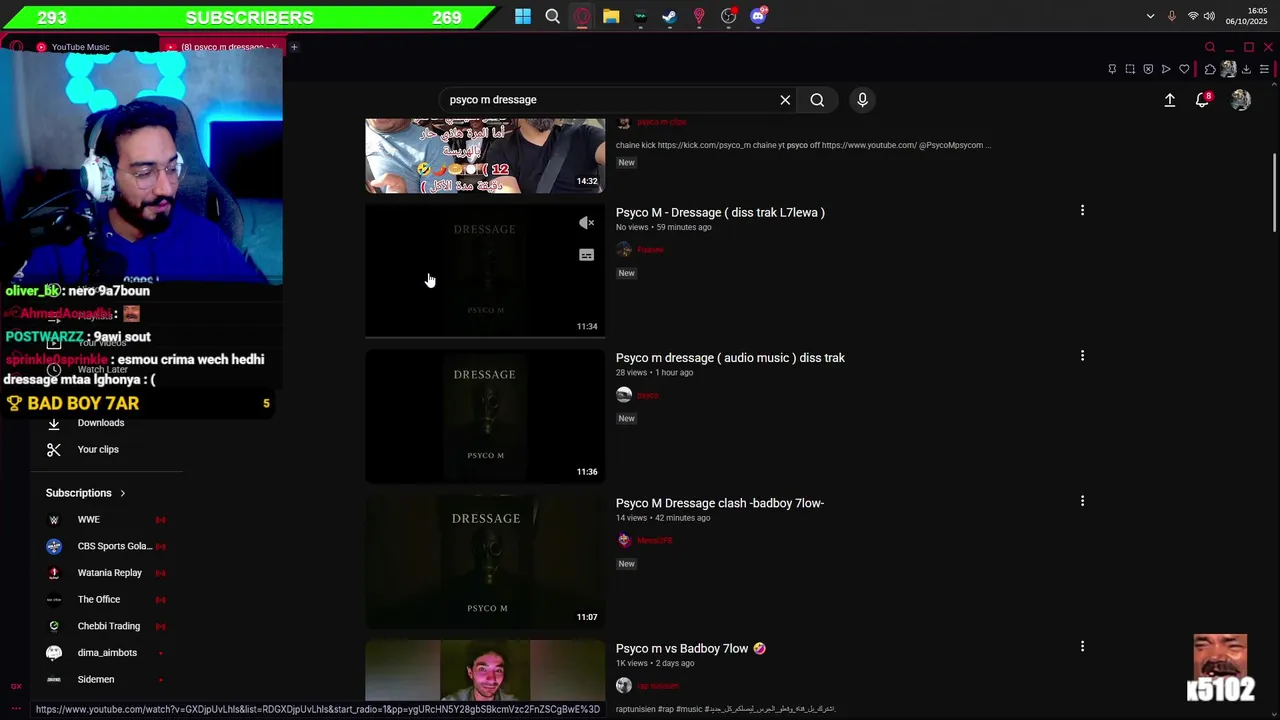Screen dimensions: 1280x720
Task: Start voice search with microphone
Action: pos(862,100)
